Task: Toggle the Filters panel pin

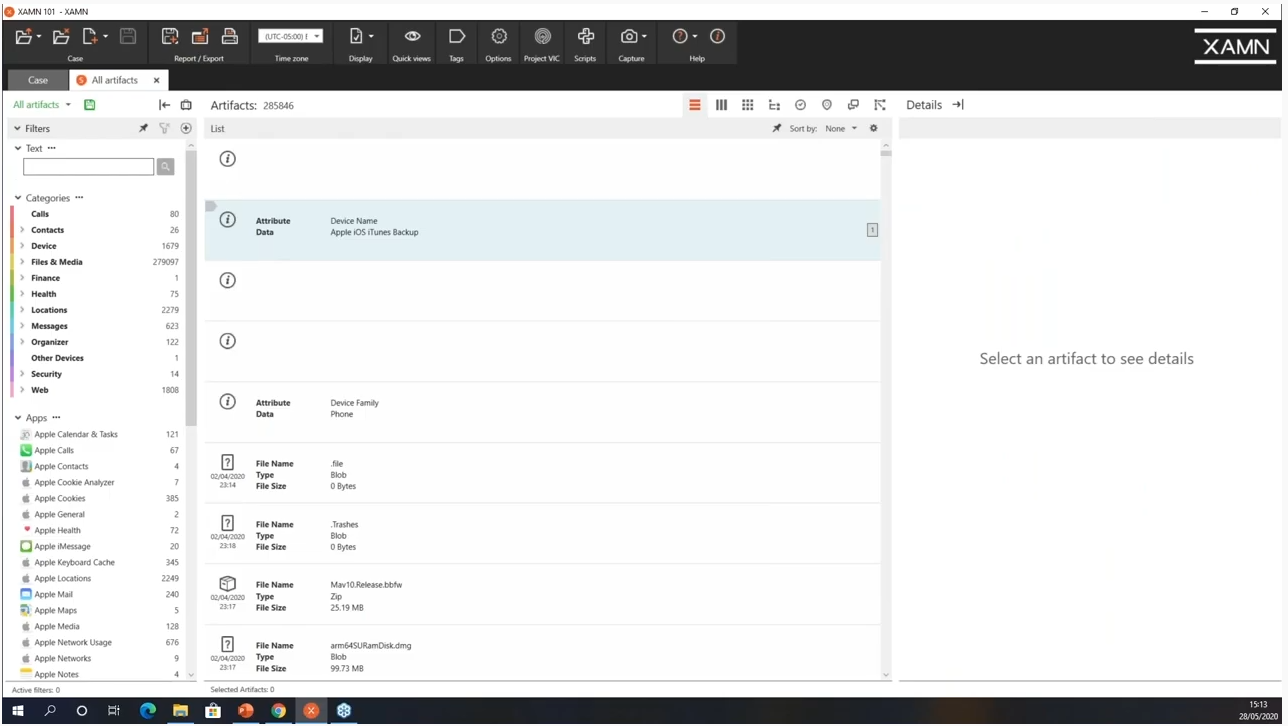Action: click(143, 129)
